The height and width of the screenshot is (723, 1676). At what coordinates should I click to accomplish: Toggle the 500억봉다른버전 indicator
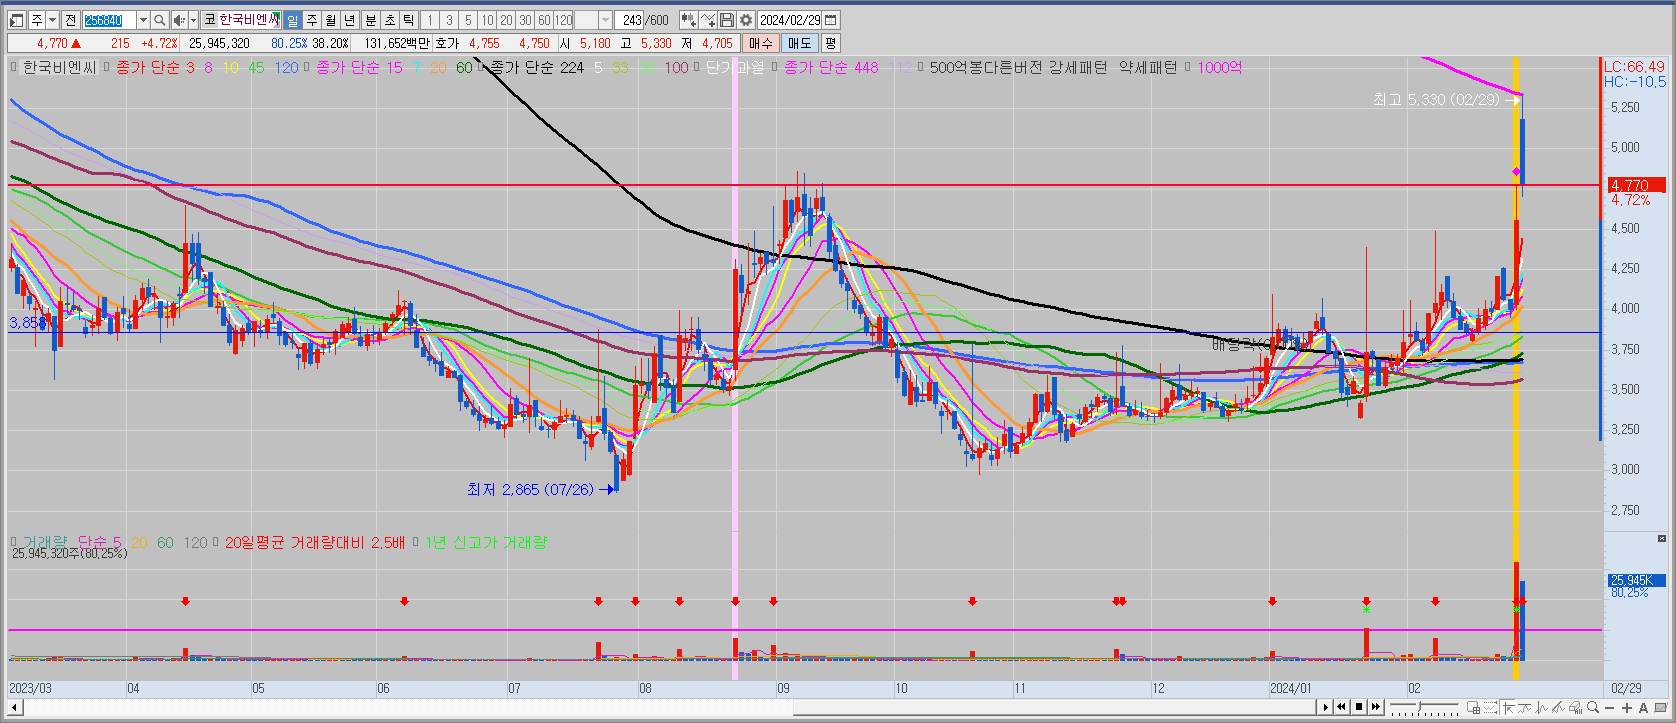point(921,67)
